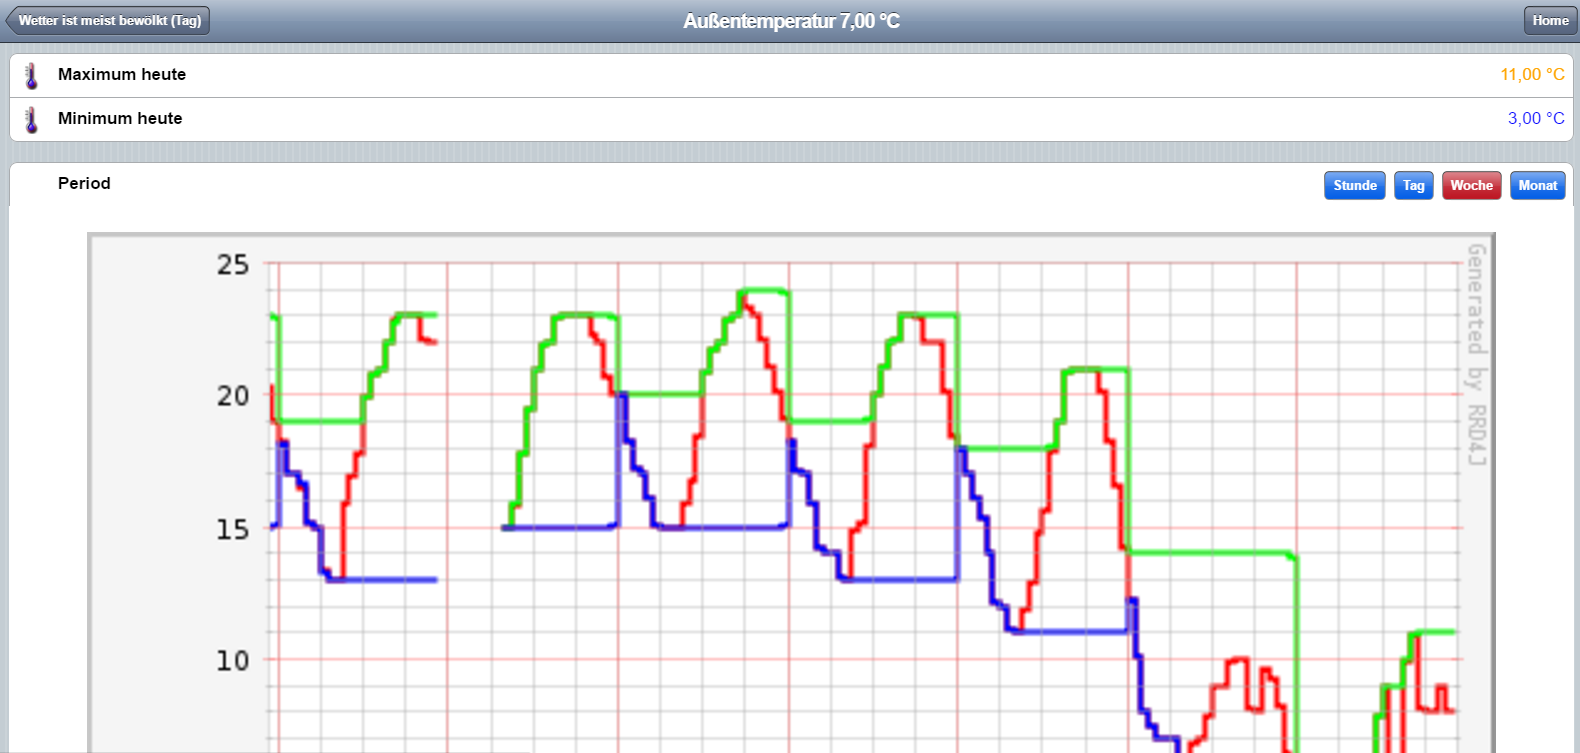1580x753 pixels.
Task: Click the Außentemperatur 7,00 °C title
Action: 791,21
